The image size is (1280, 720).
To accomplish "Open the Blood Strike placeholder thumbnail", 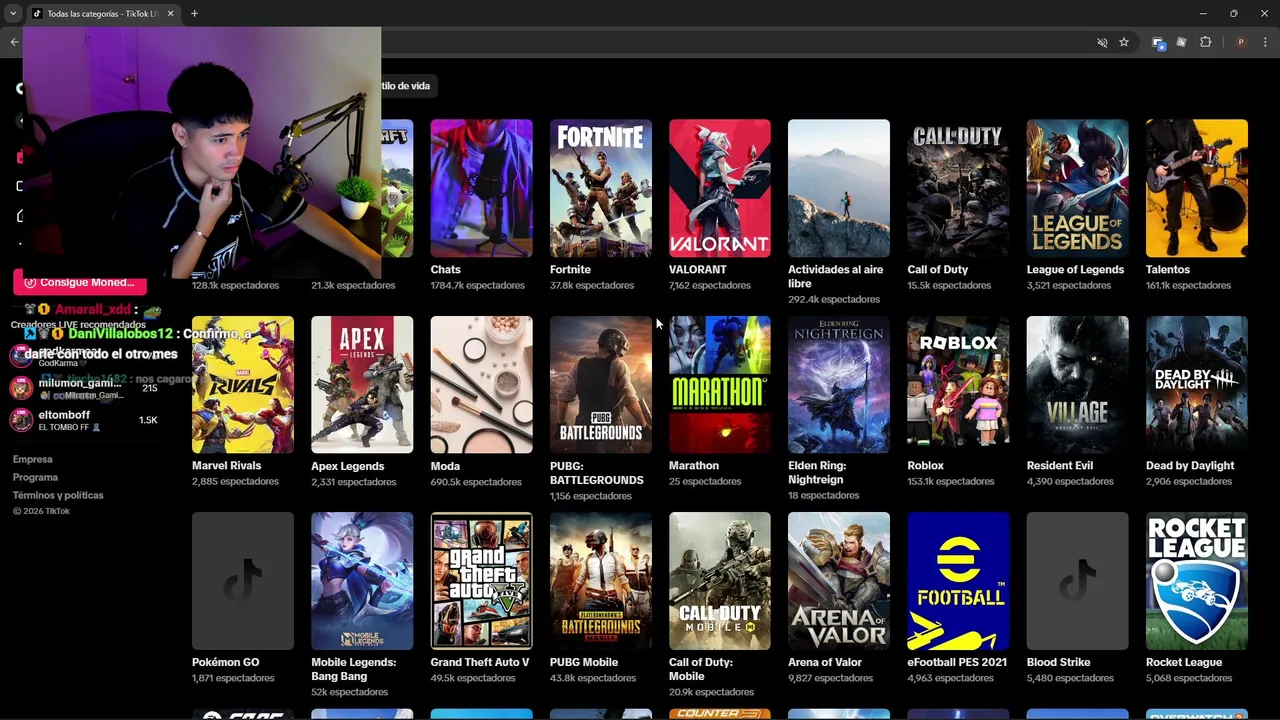I will [x=1077, y=581].
